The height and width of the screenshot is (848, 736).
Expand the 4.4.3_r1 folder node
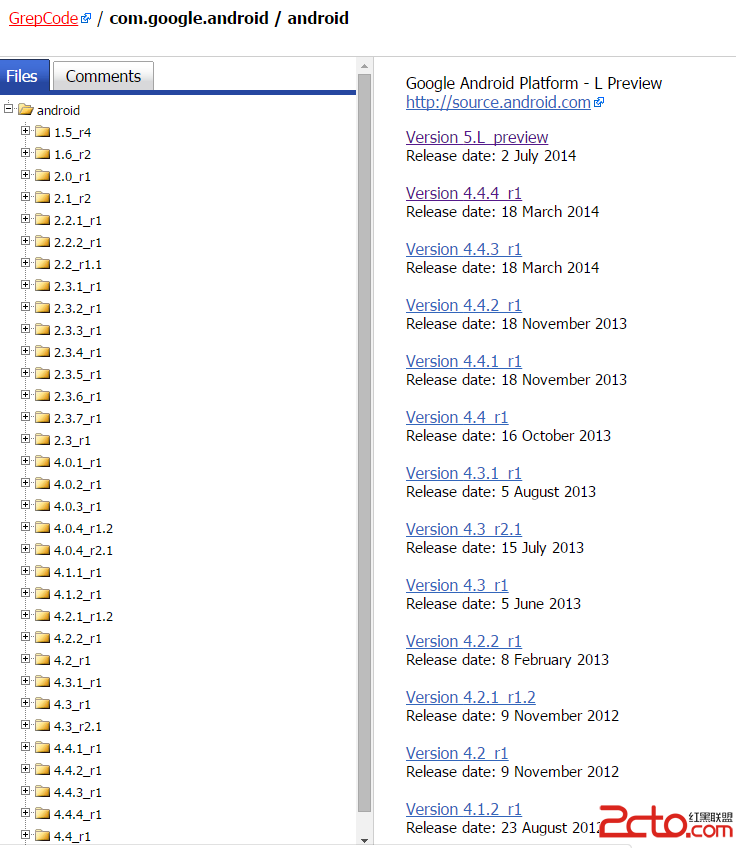(x=25, y=791)
